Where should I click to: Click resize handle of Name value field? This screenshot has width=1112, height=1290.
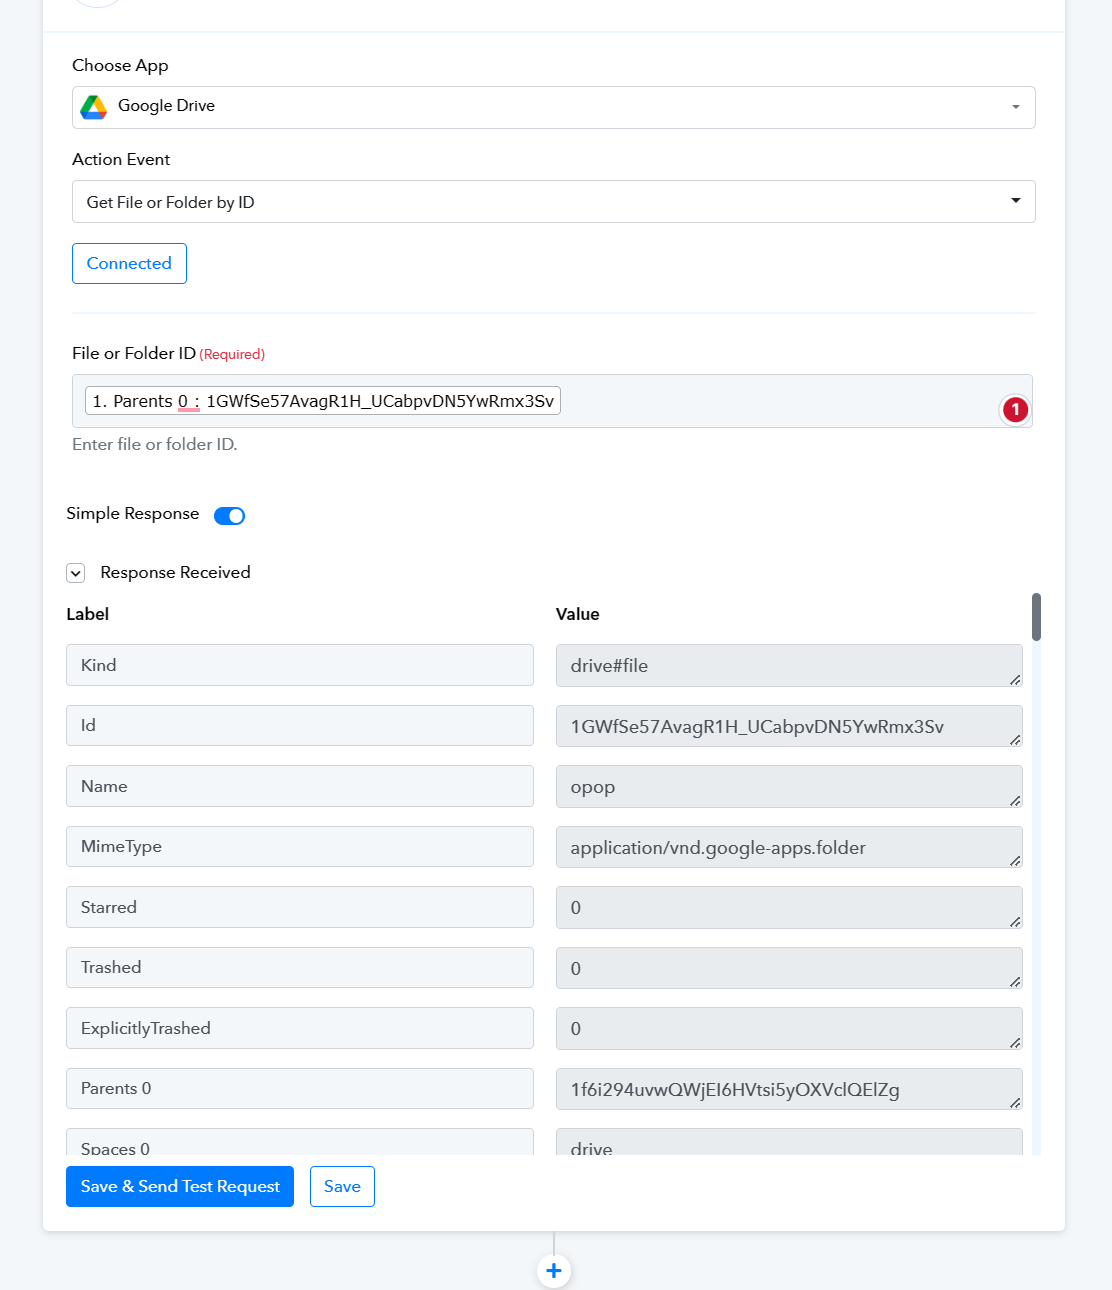1014,800
